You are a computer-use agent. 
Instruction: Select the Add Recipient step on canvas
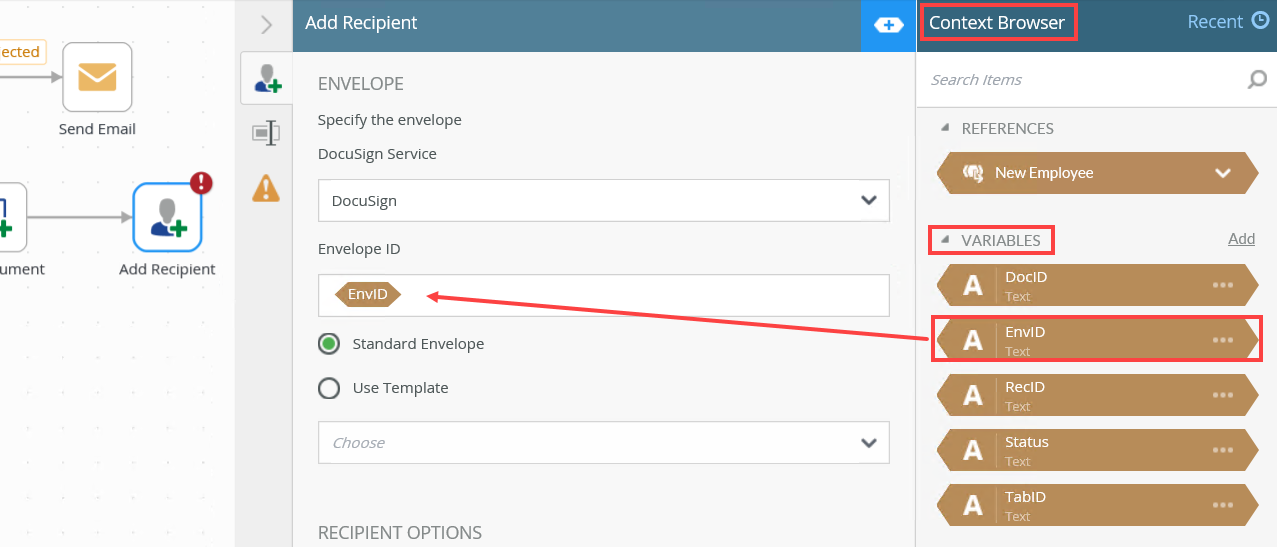[167, 217]
